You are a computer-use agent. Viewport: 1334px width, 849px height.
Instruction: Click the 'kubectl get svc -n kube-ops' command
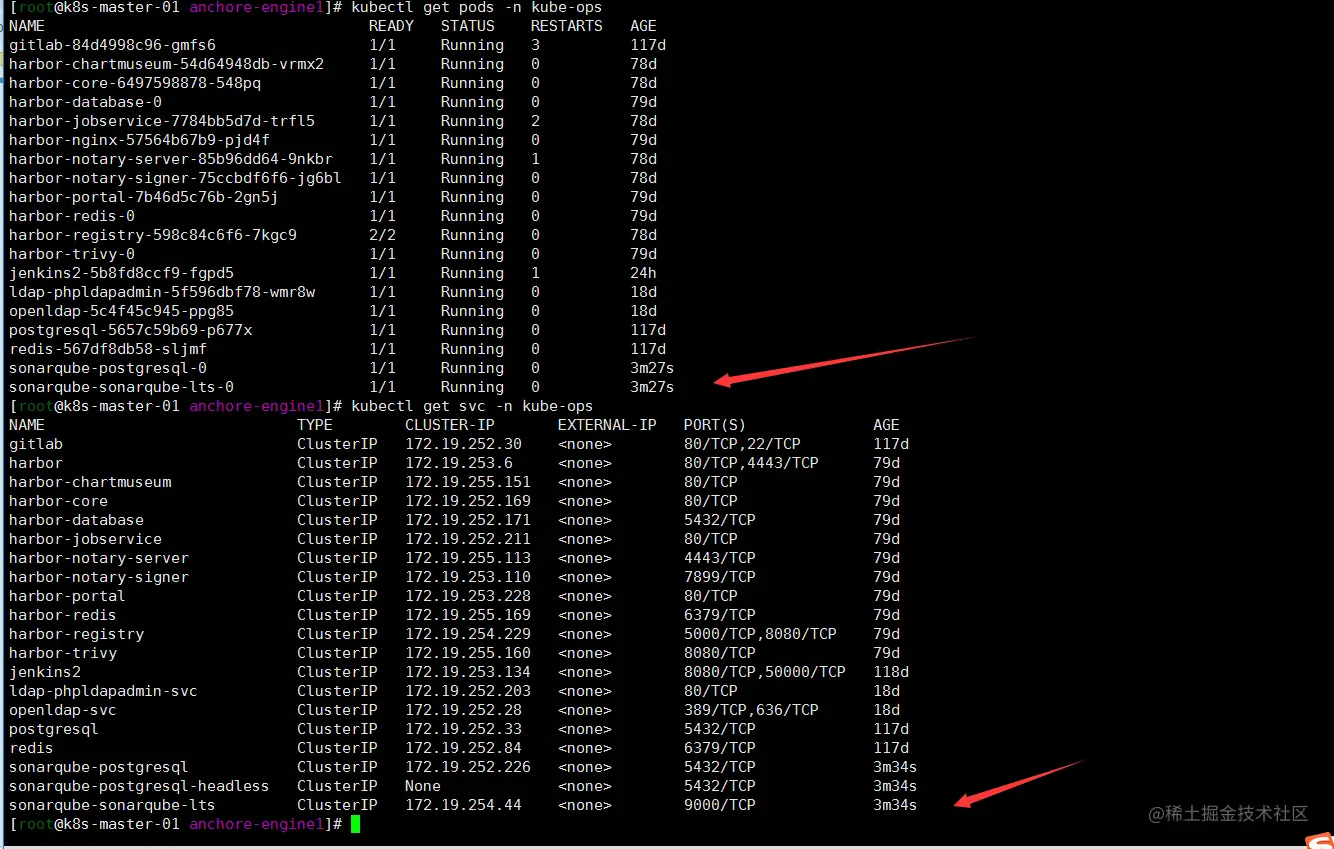[472, 406]
